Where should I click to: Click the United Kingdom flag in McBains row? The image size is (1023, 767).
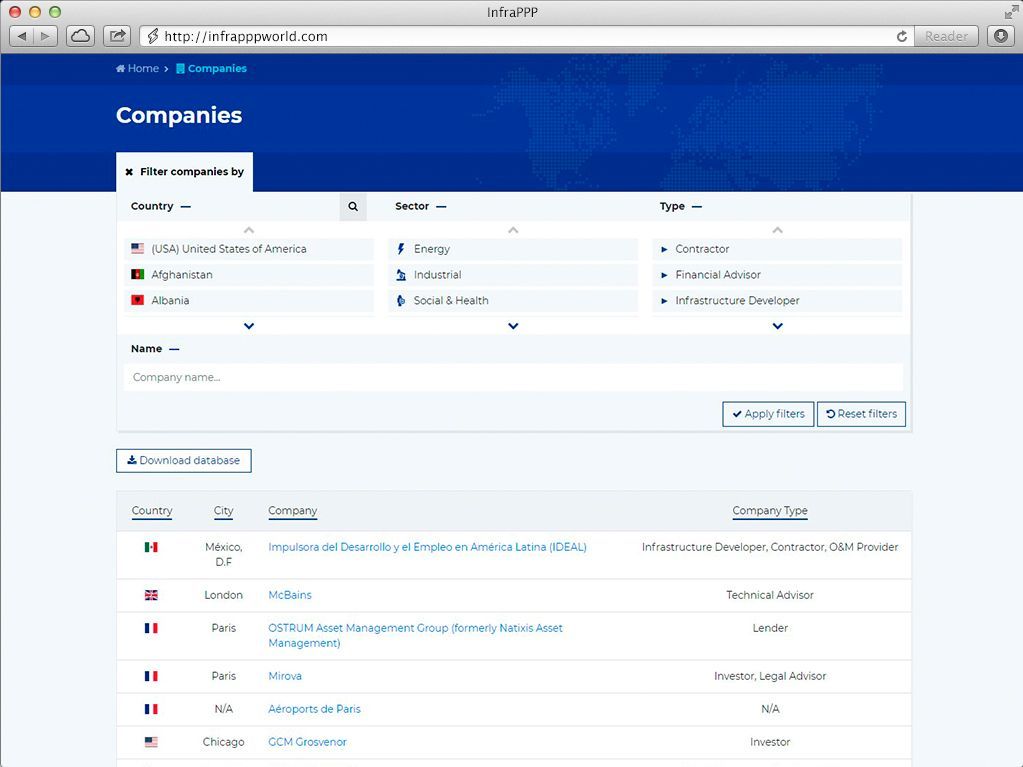click(151, 595)
